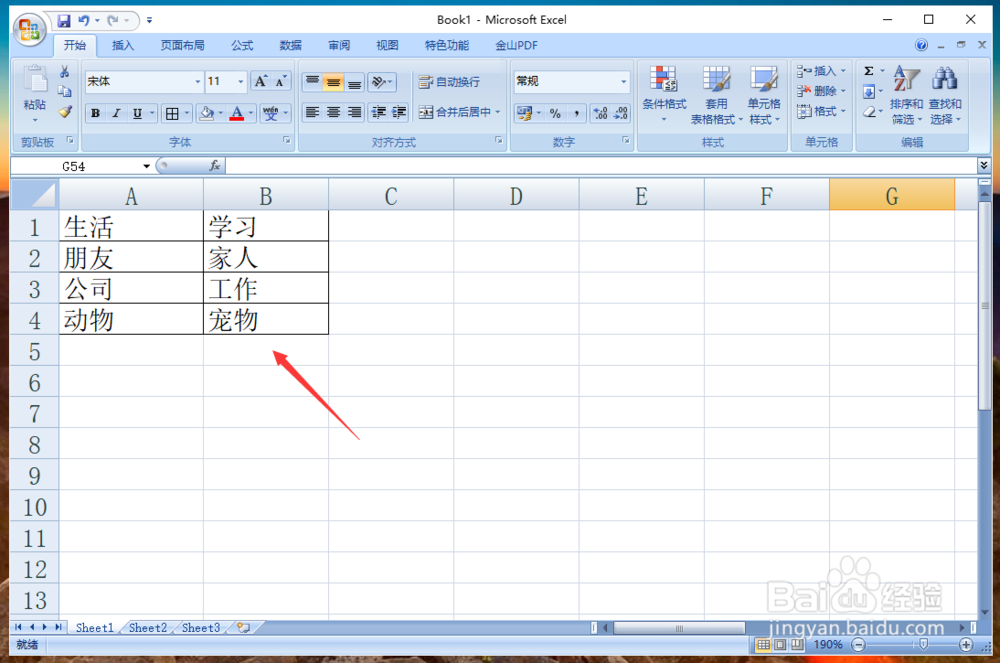Open 单元格样式 cell styles
Image resolution: width=1000 pixels, height=663 pixels.
point(764,94)
